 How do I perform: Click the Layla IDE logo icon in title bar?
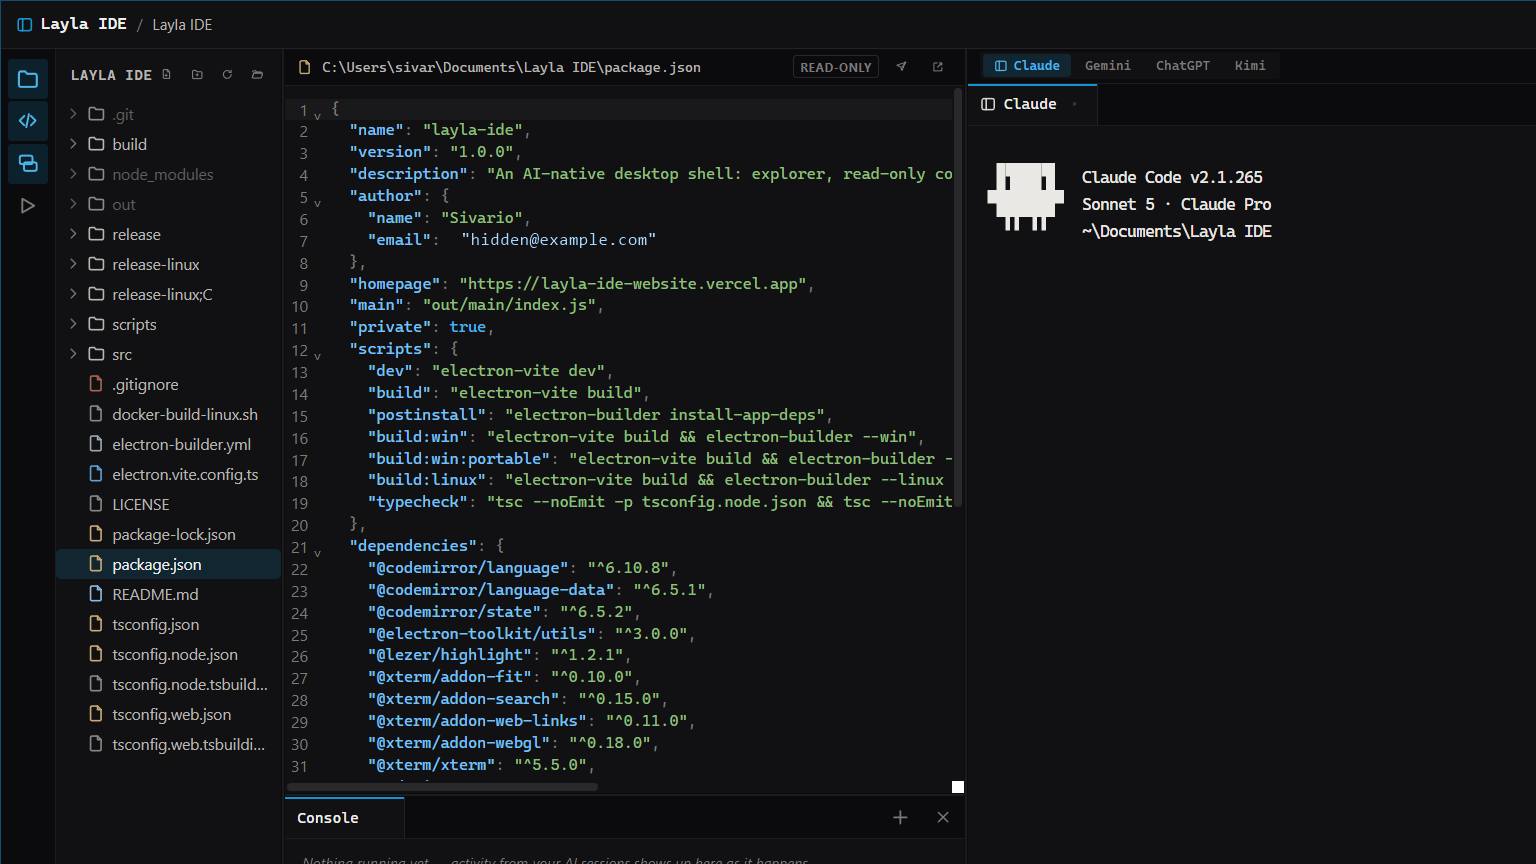point(24,24)
